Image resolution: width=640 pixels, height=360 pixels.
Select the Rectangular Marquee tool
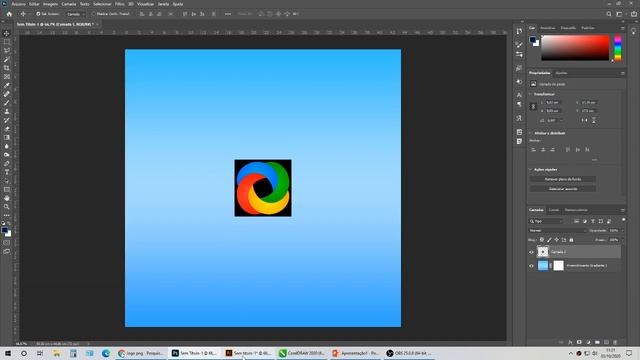7,42
